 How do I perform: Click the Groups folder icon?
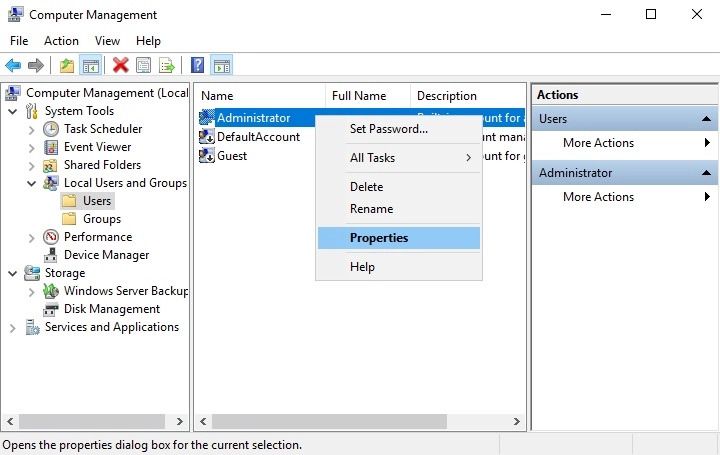tap(69, 219)
